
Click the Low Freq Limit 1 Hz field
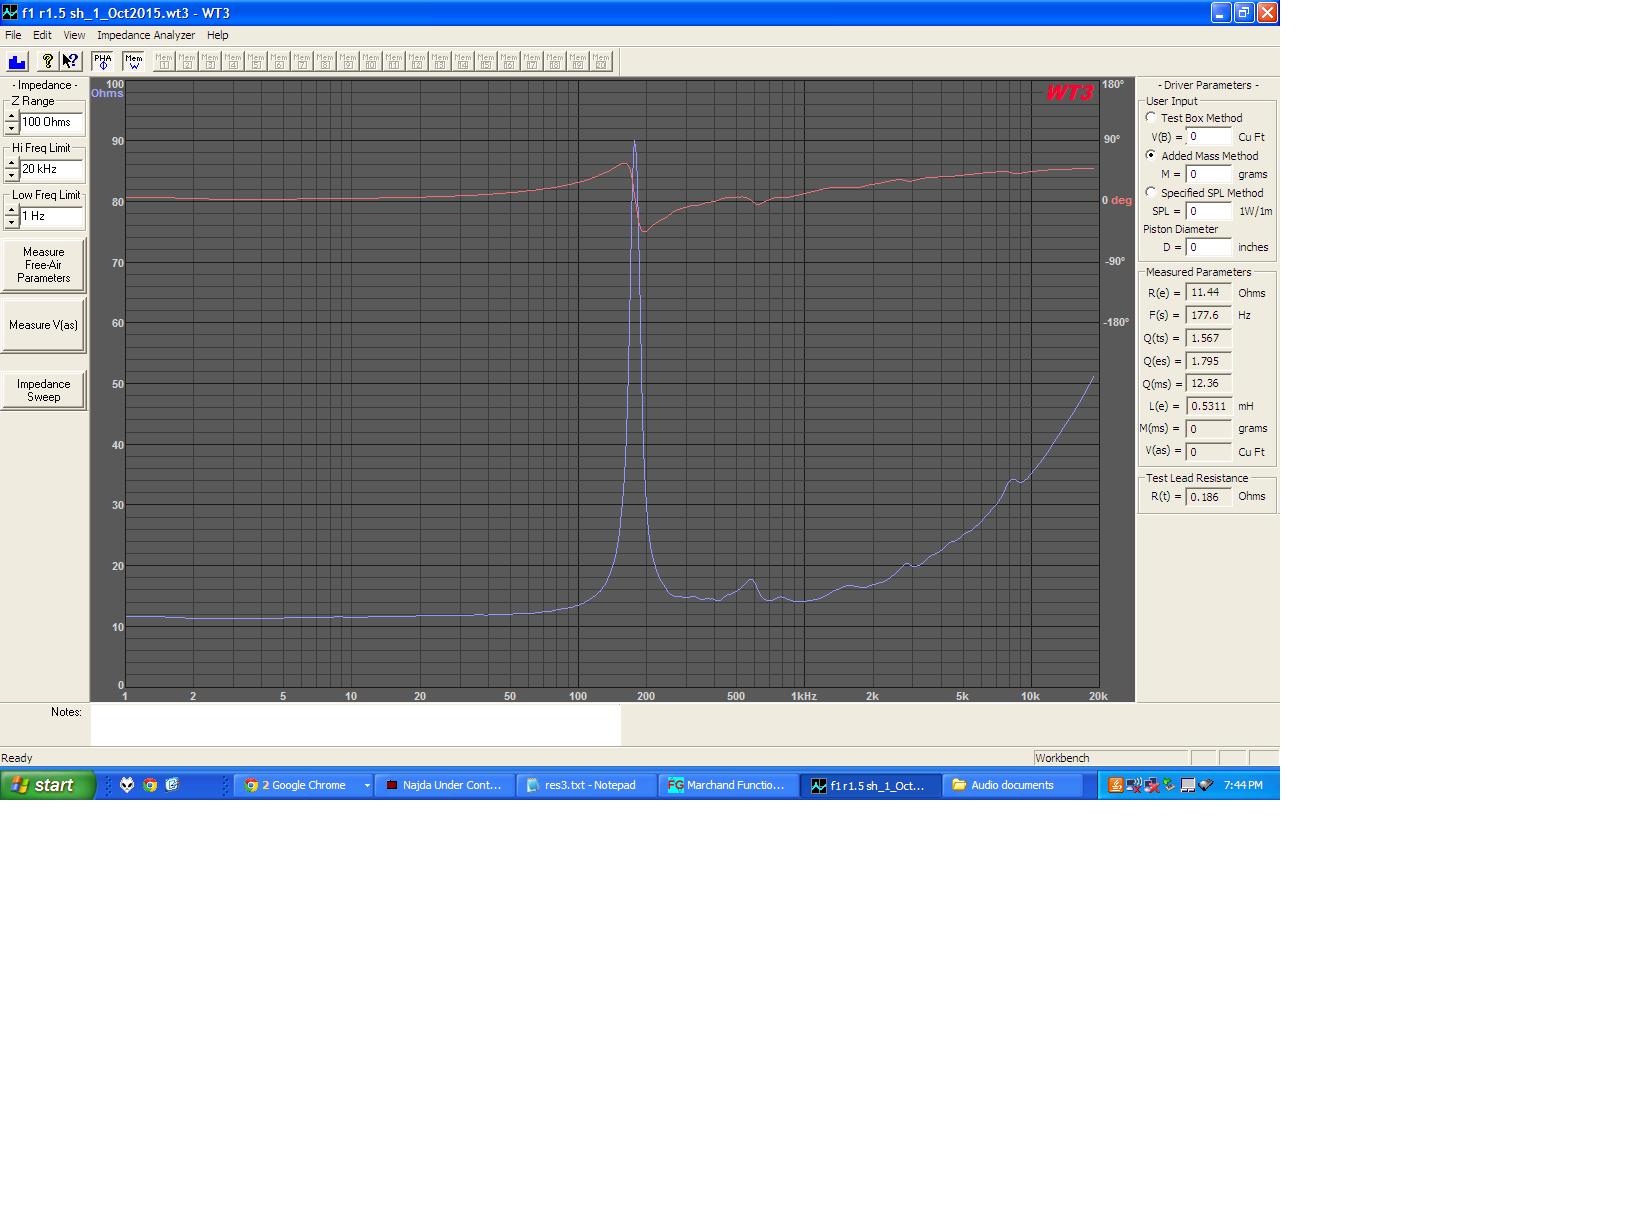[51, 216]
